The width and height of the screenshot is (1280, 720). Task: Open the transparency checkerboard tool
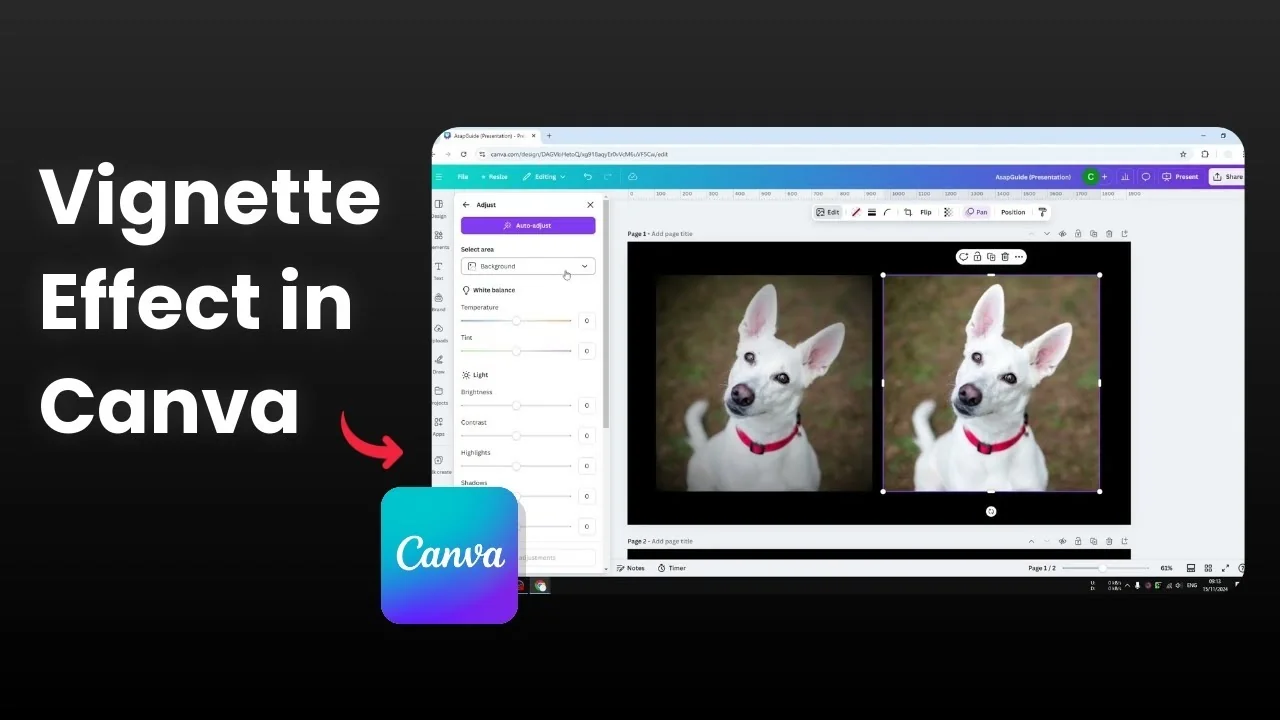pyautogui.click(x=948, y=212)
